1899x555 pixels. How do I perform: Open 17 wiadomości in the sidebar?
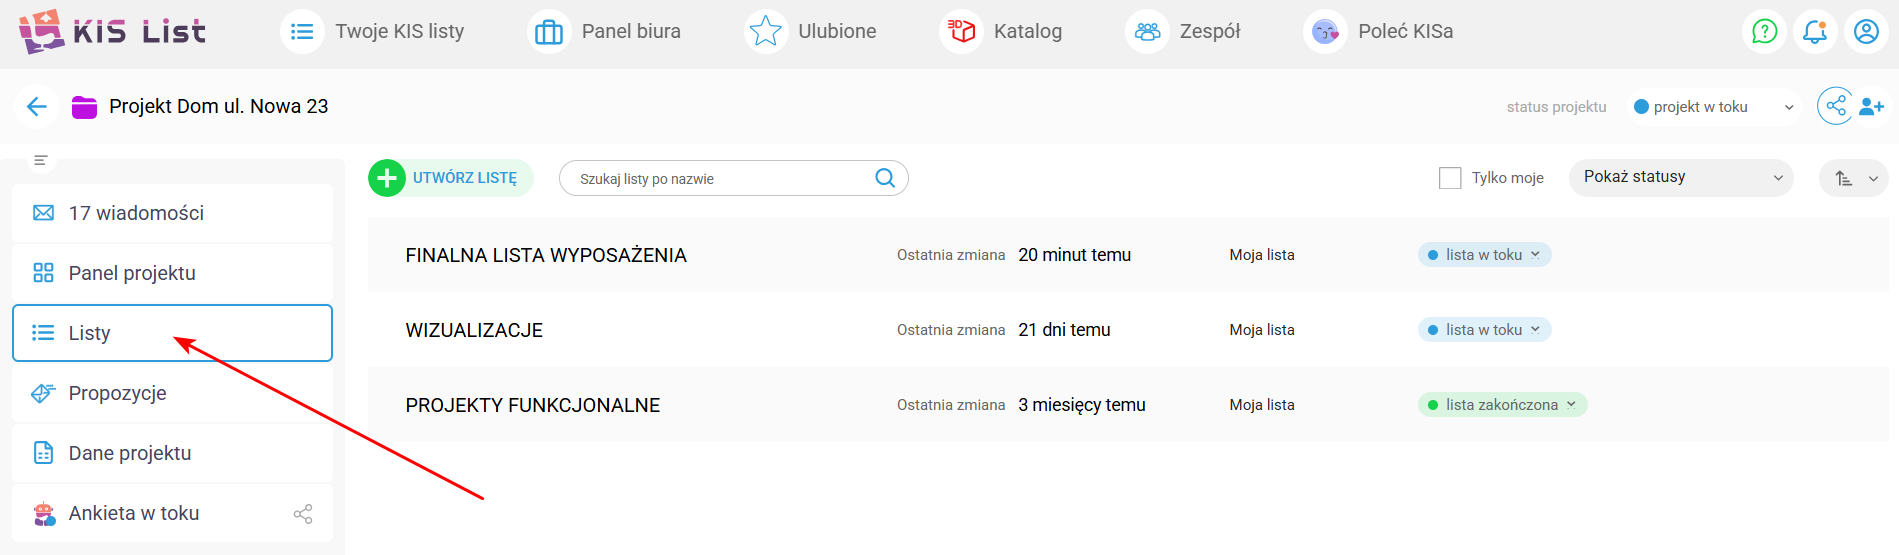172,213
